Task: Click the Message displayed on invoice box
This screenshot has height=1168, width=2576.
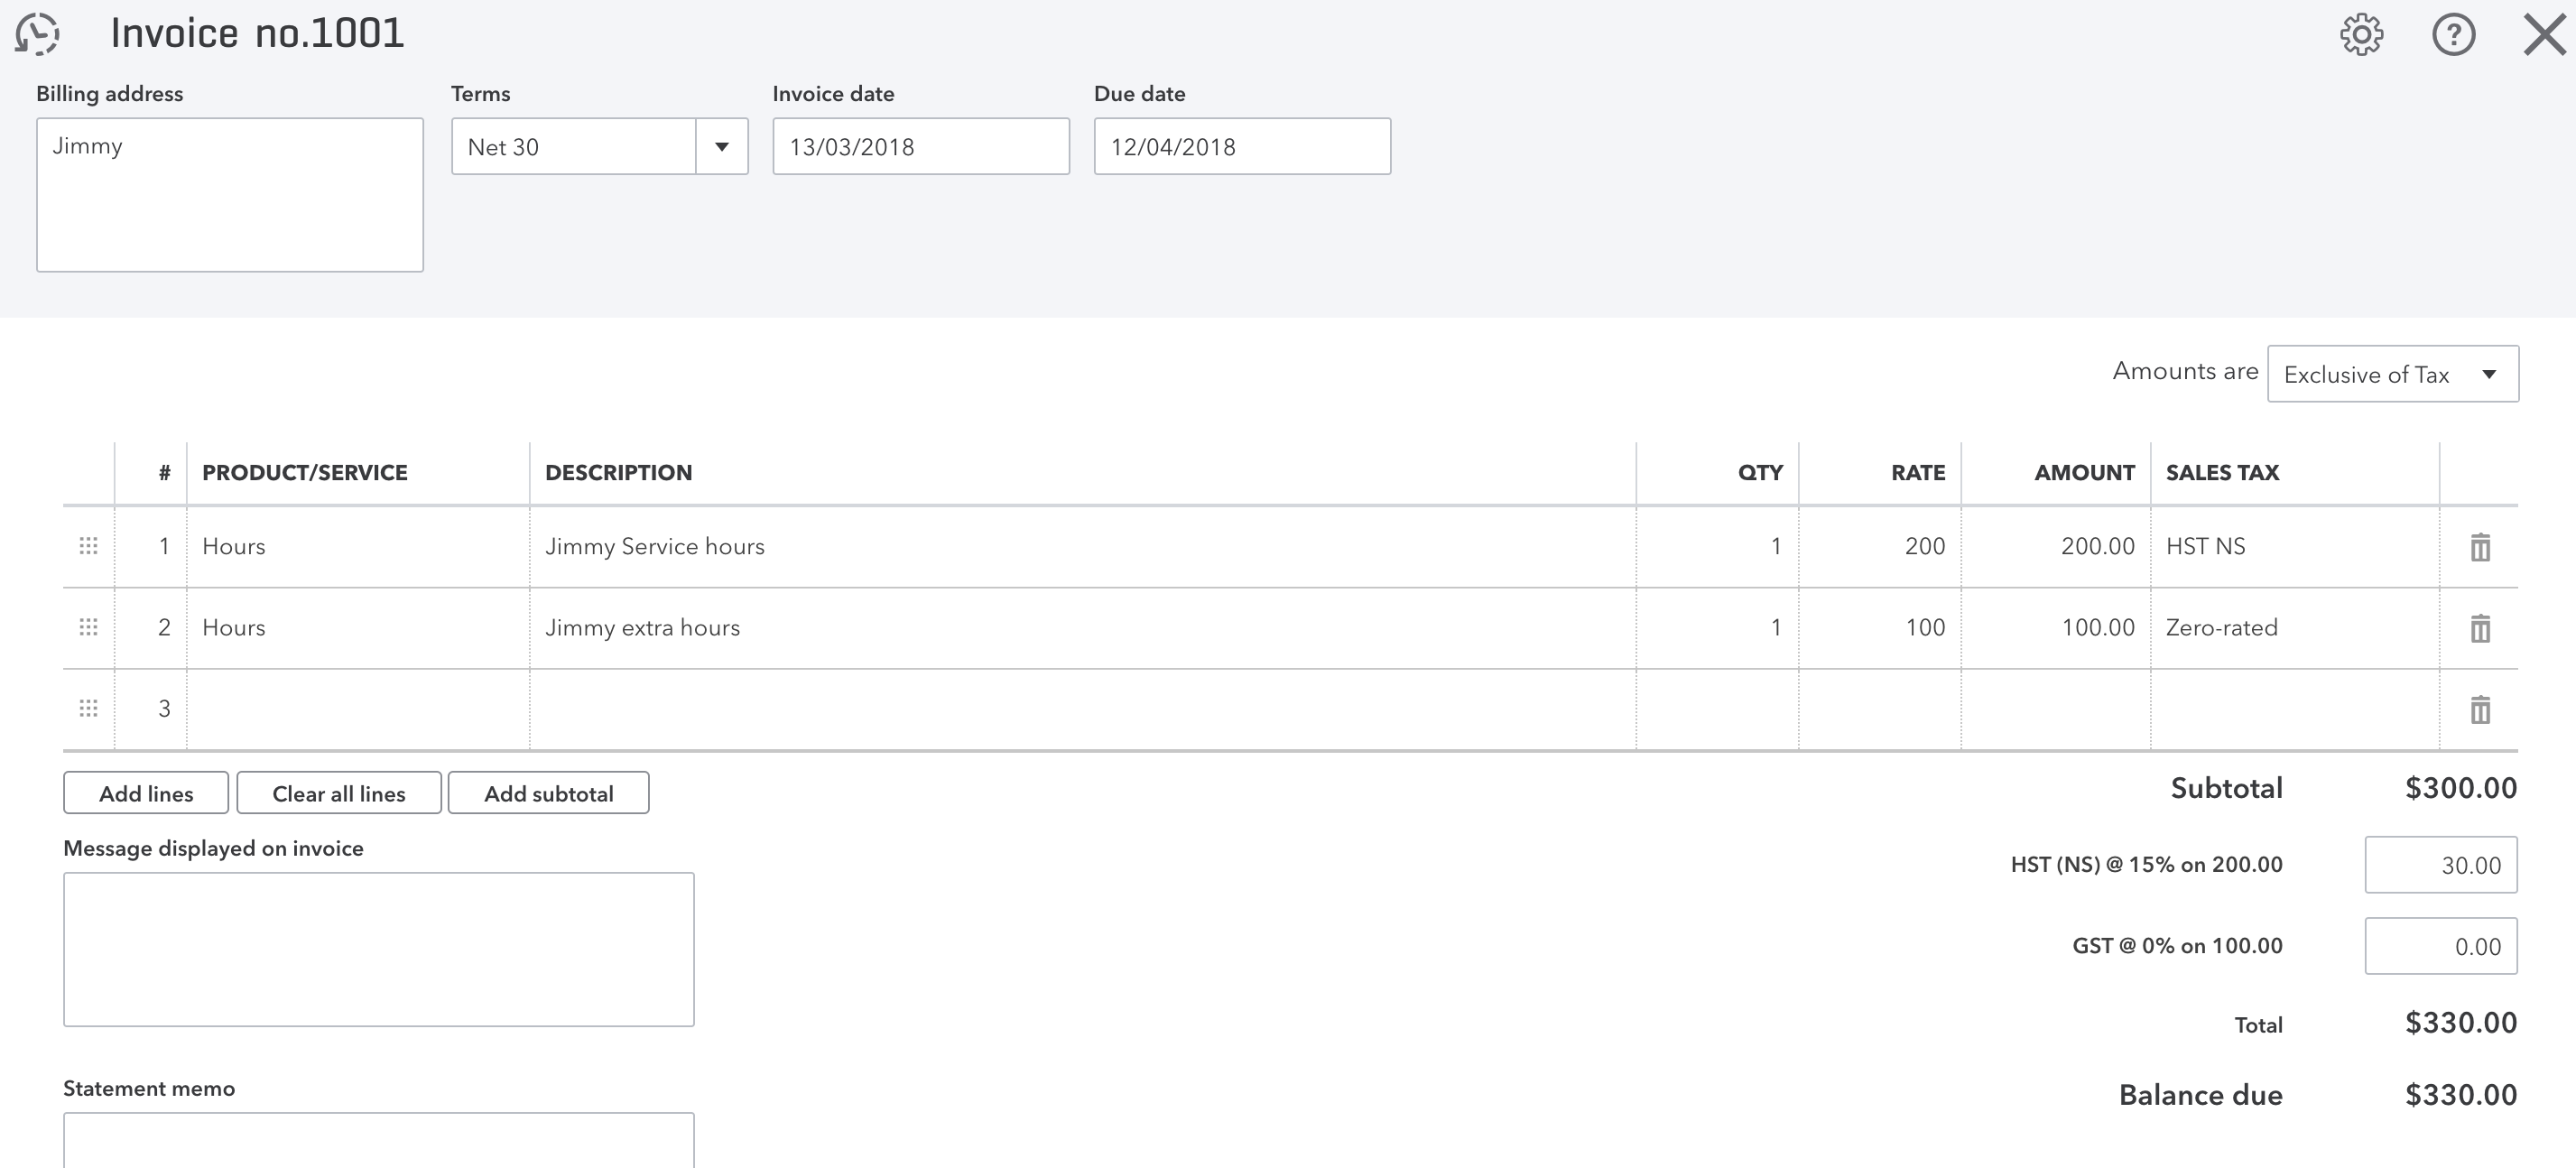Action: coord(378,949)
